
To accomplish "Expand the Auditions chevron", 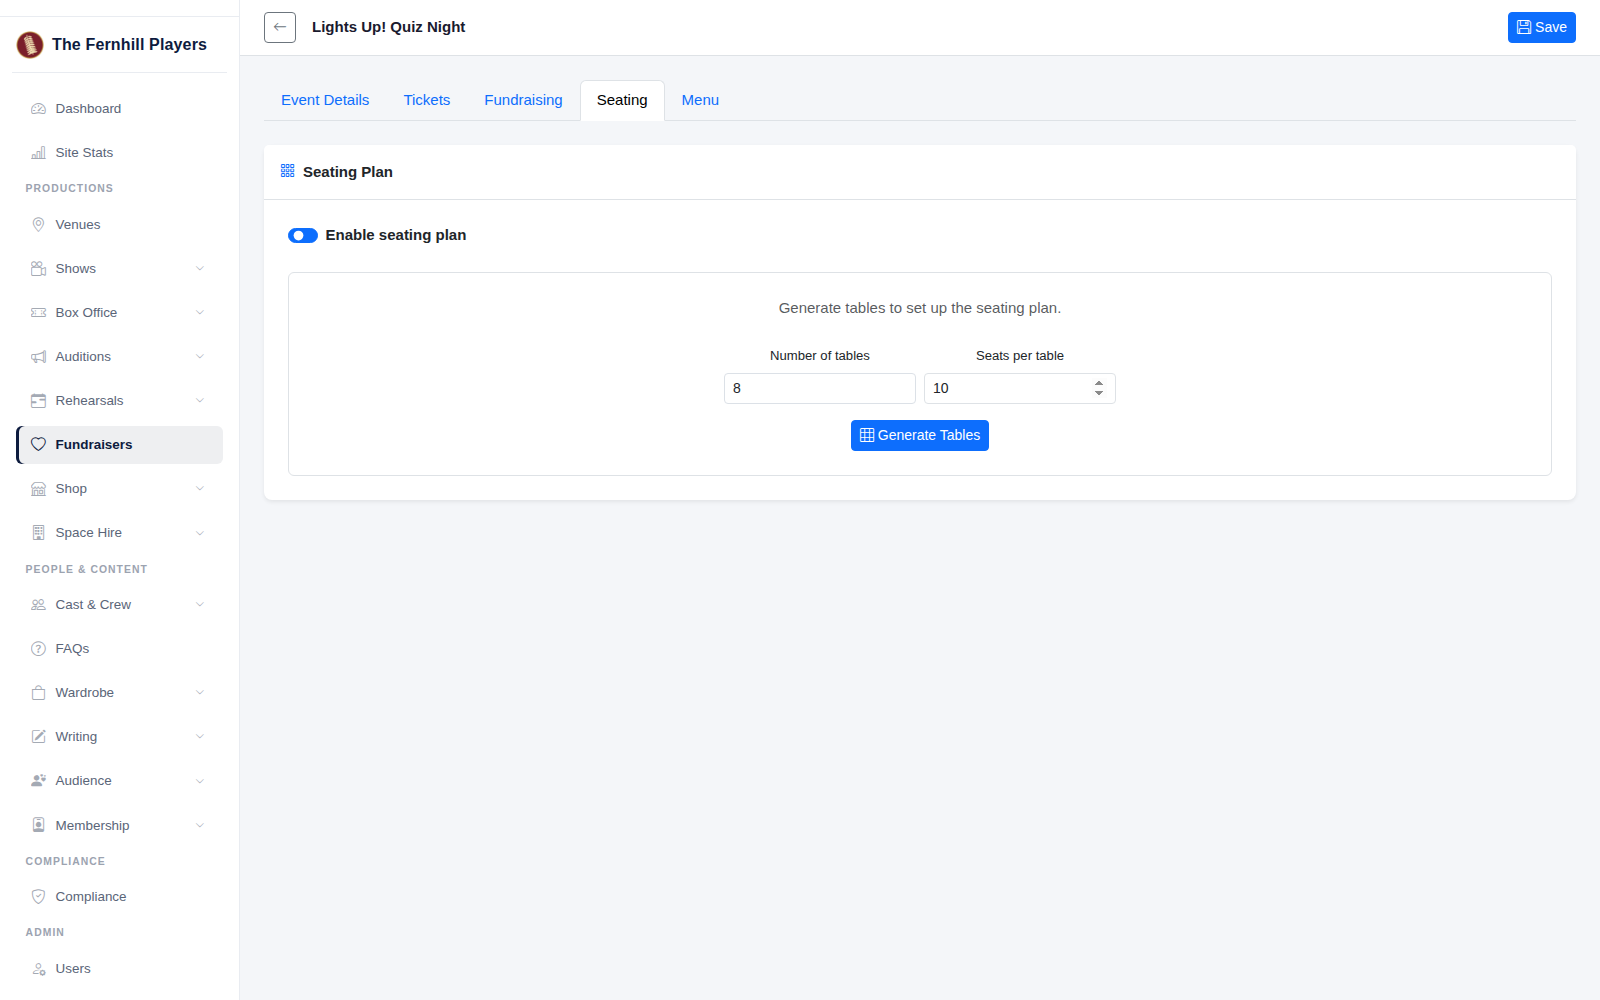I will 200,357.
